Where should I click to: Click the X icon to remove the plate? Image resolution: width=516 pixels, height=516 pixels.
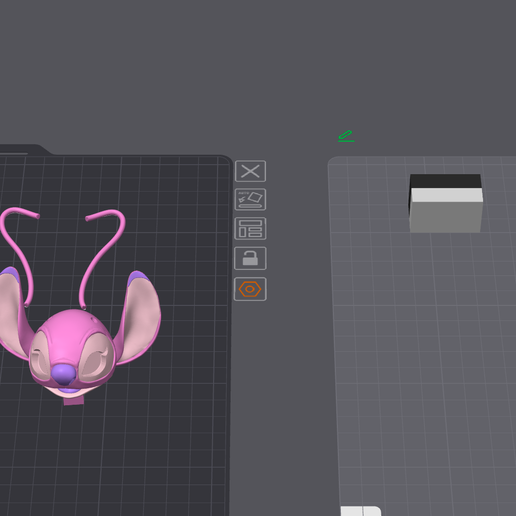[x=250, y=171]
